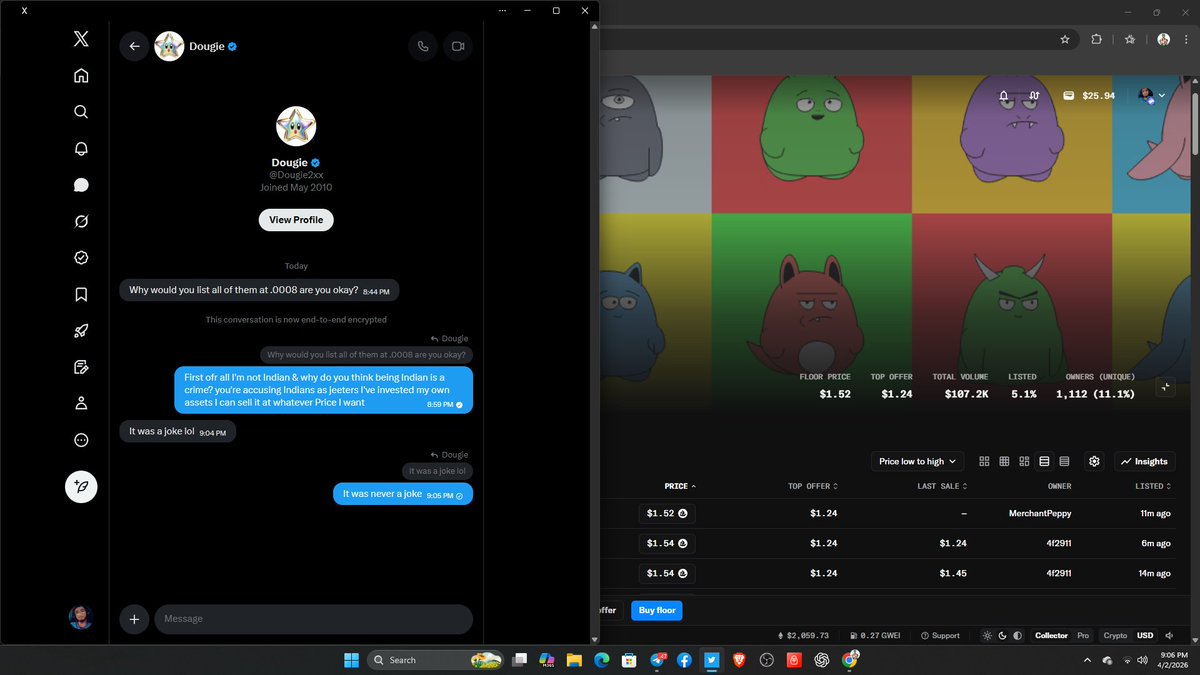Switch to light theme sun icon
Image resolution: width=1200 pixels, height=675 pixels.
pos(988,636)
